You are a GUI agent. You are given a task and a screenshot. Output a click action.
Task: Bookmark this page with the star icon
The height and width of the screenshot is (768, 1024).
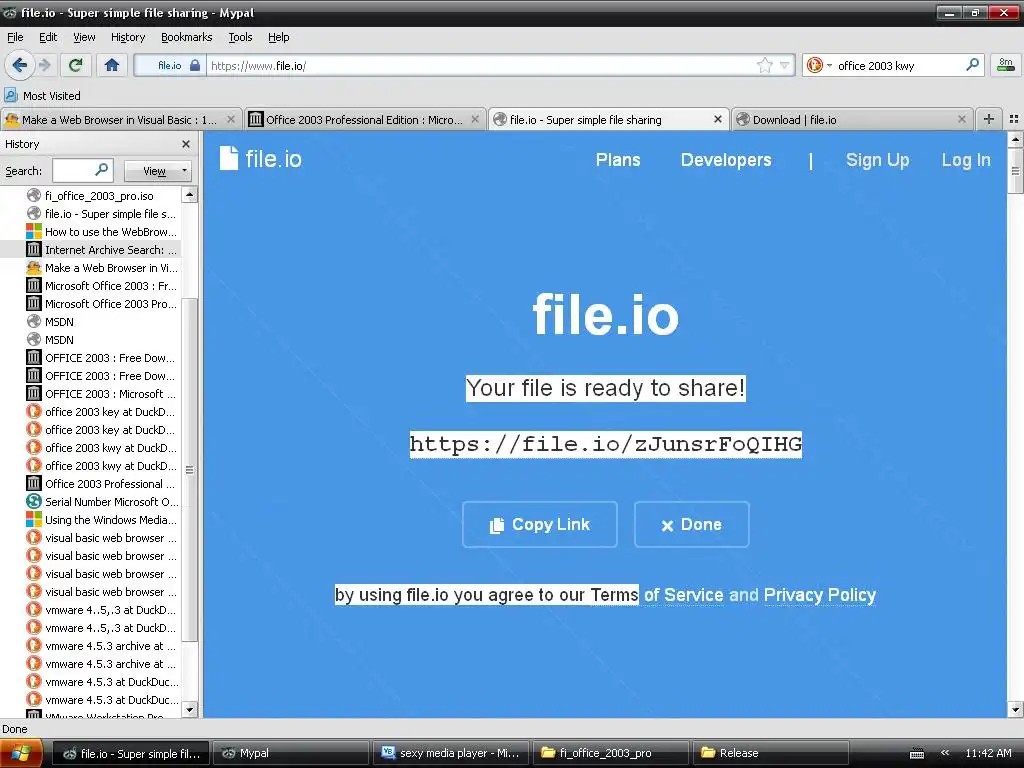coord(764,65)
